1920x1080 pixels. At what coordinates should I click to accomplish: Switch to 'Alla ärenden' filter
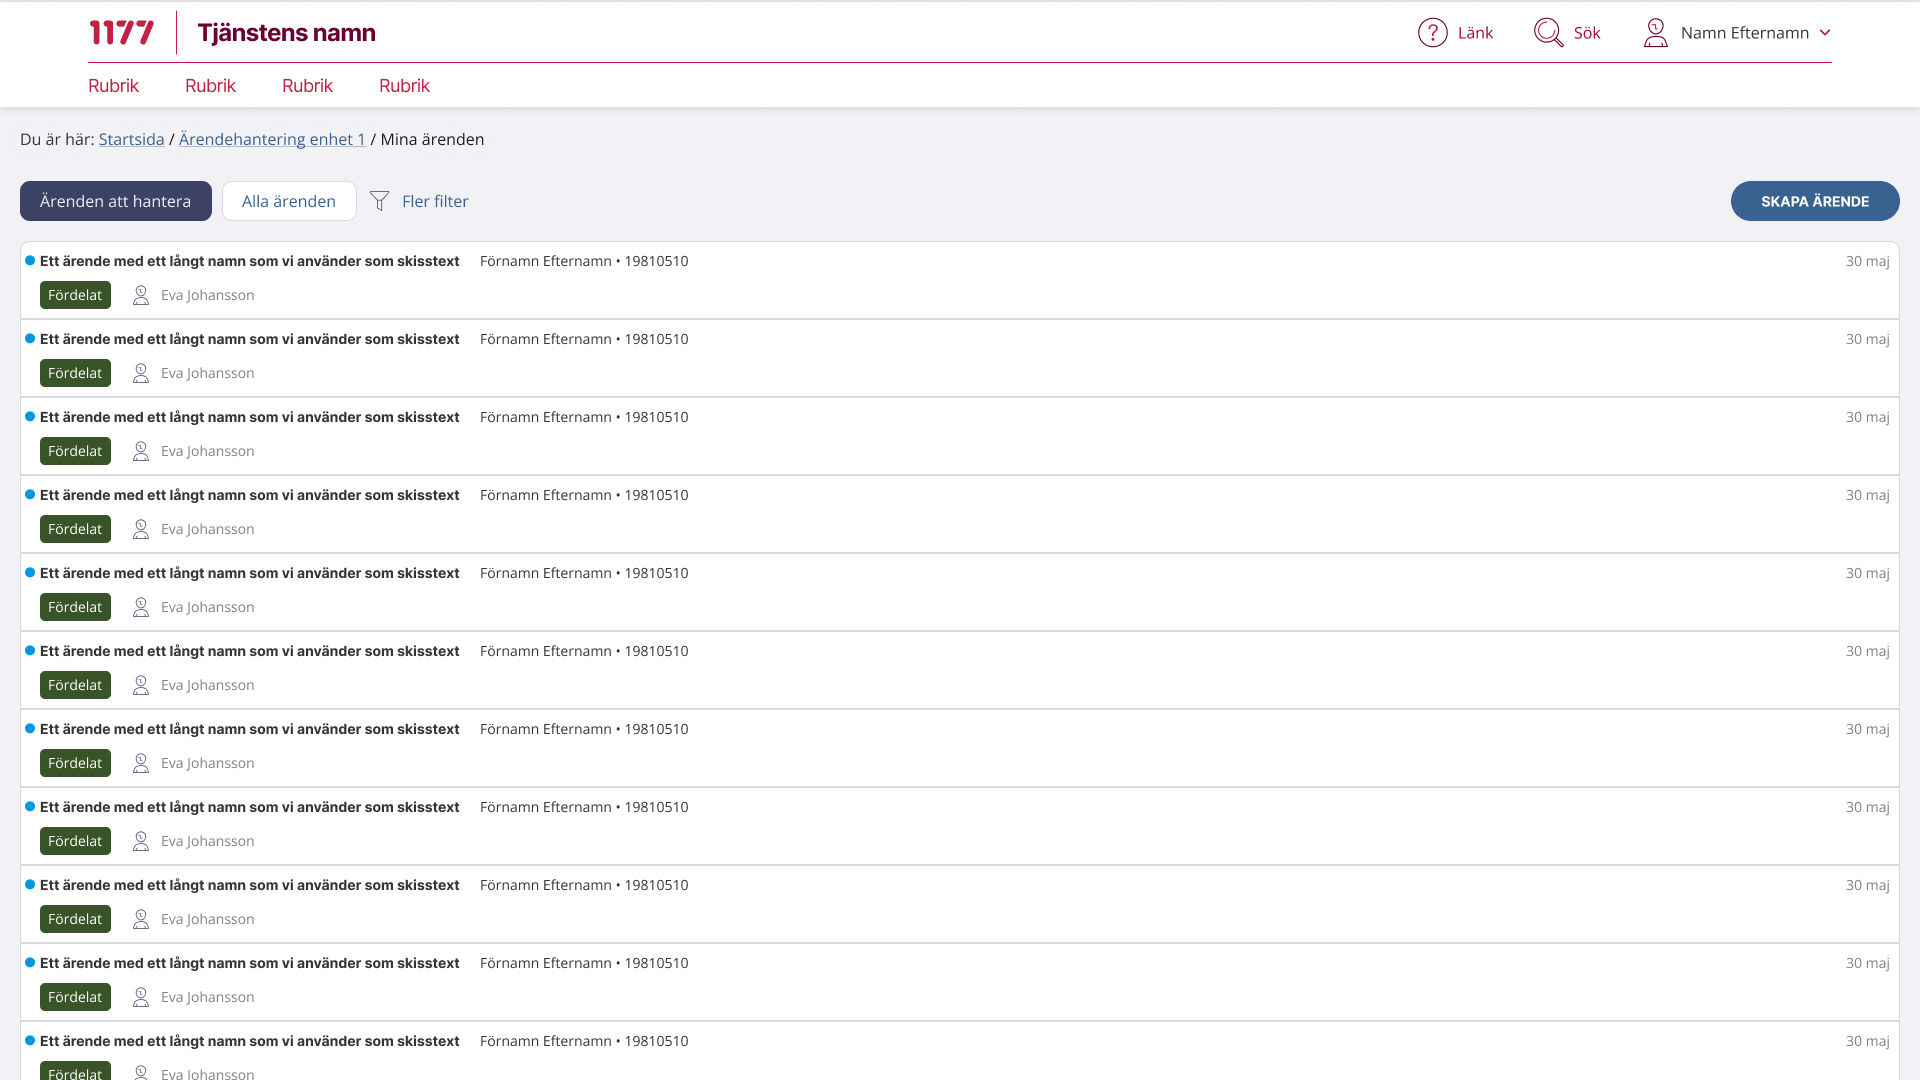click(289, 201)
